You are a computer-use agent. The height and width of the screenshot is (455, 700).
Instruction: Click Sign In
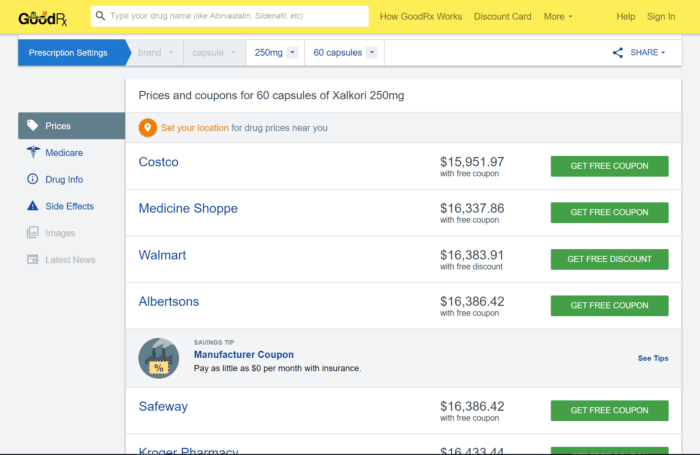[661, 17]
